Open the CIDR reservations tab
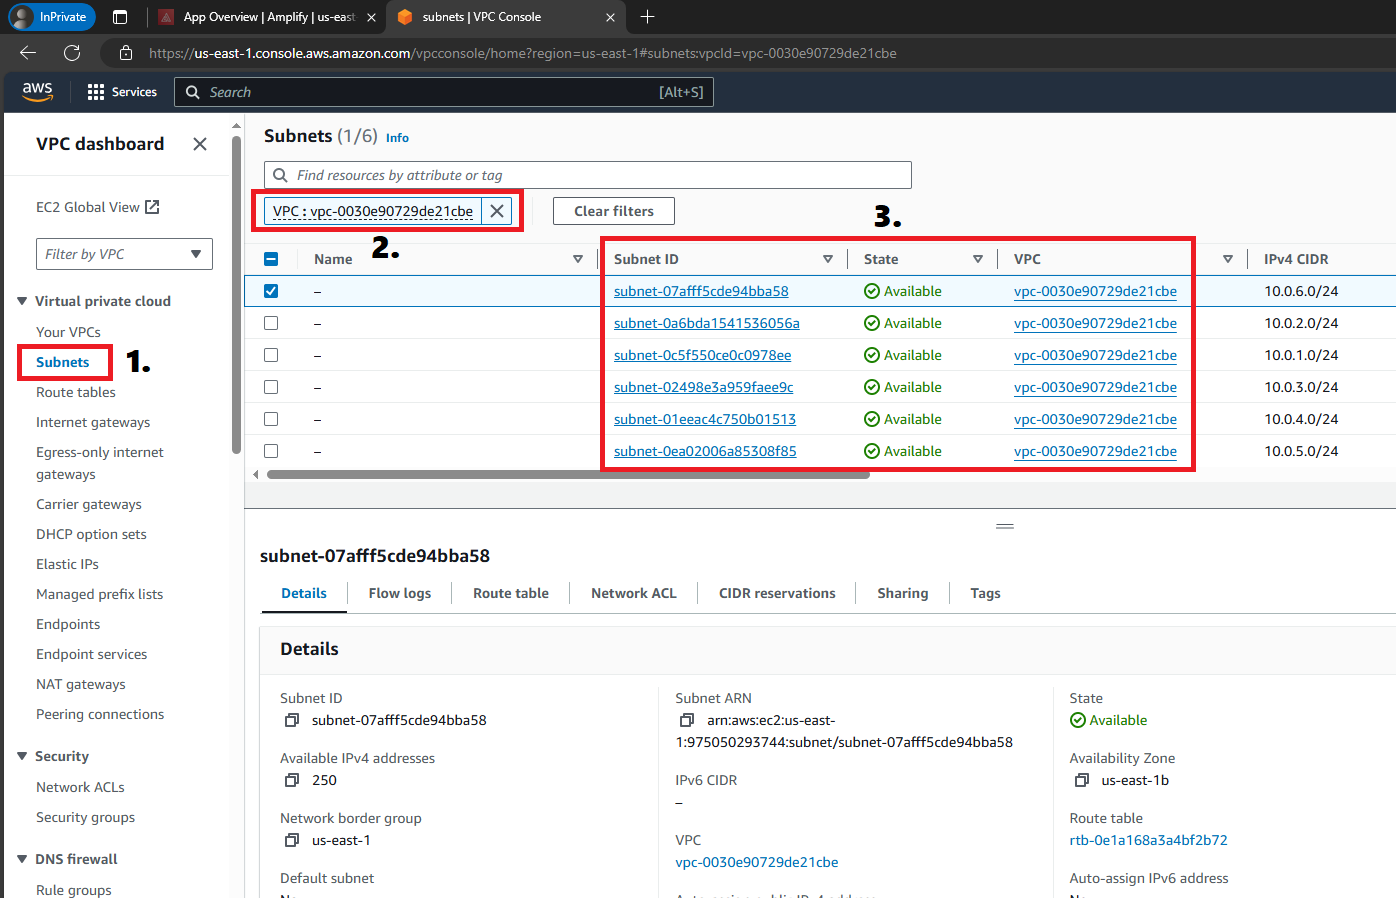 pyautogui.click(x=777, y=593)
